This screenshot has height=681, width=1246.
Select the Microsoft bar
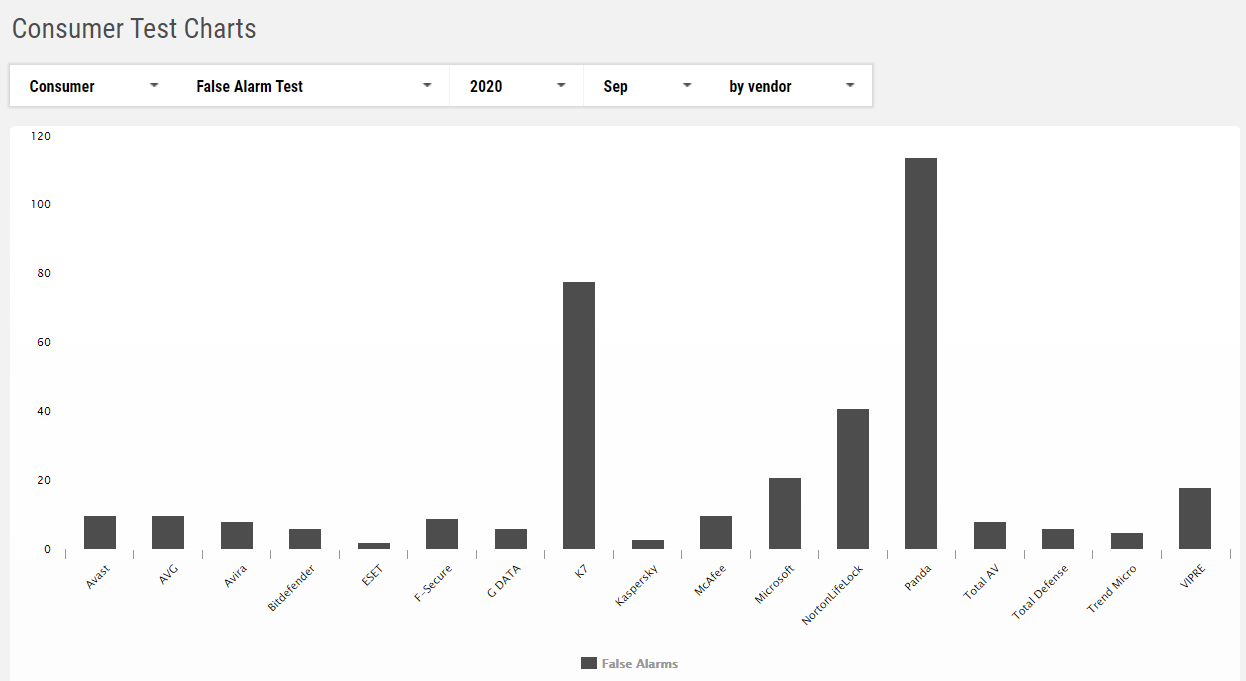pos(785,513)
